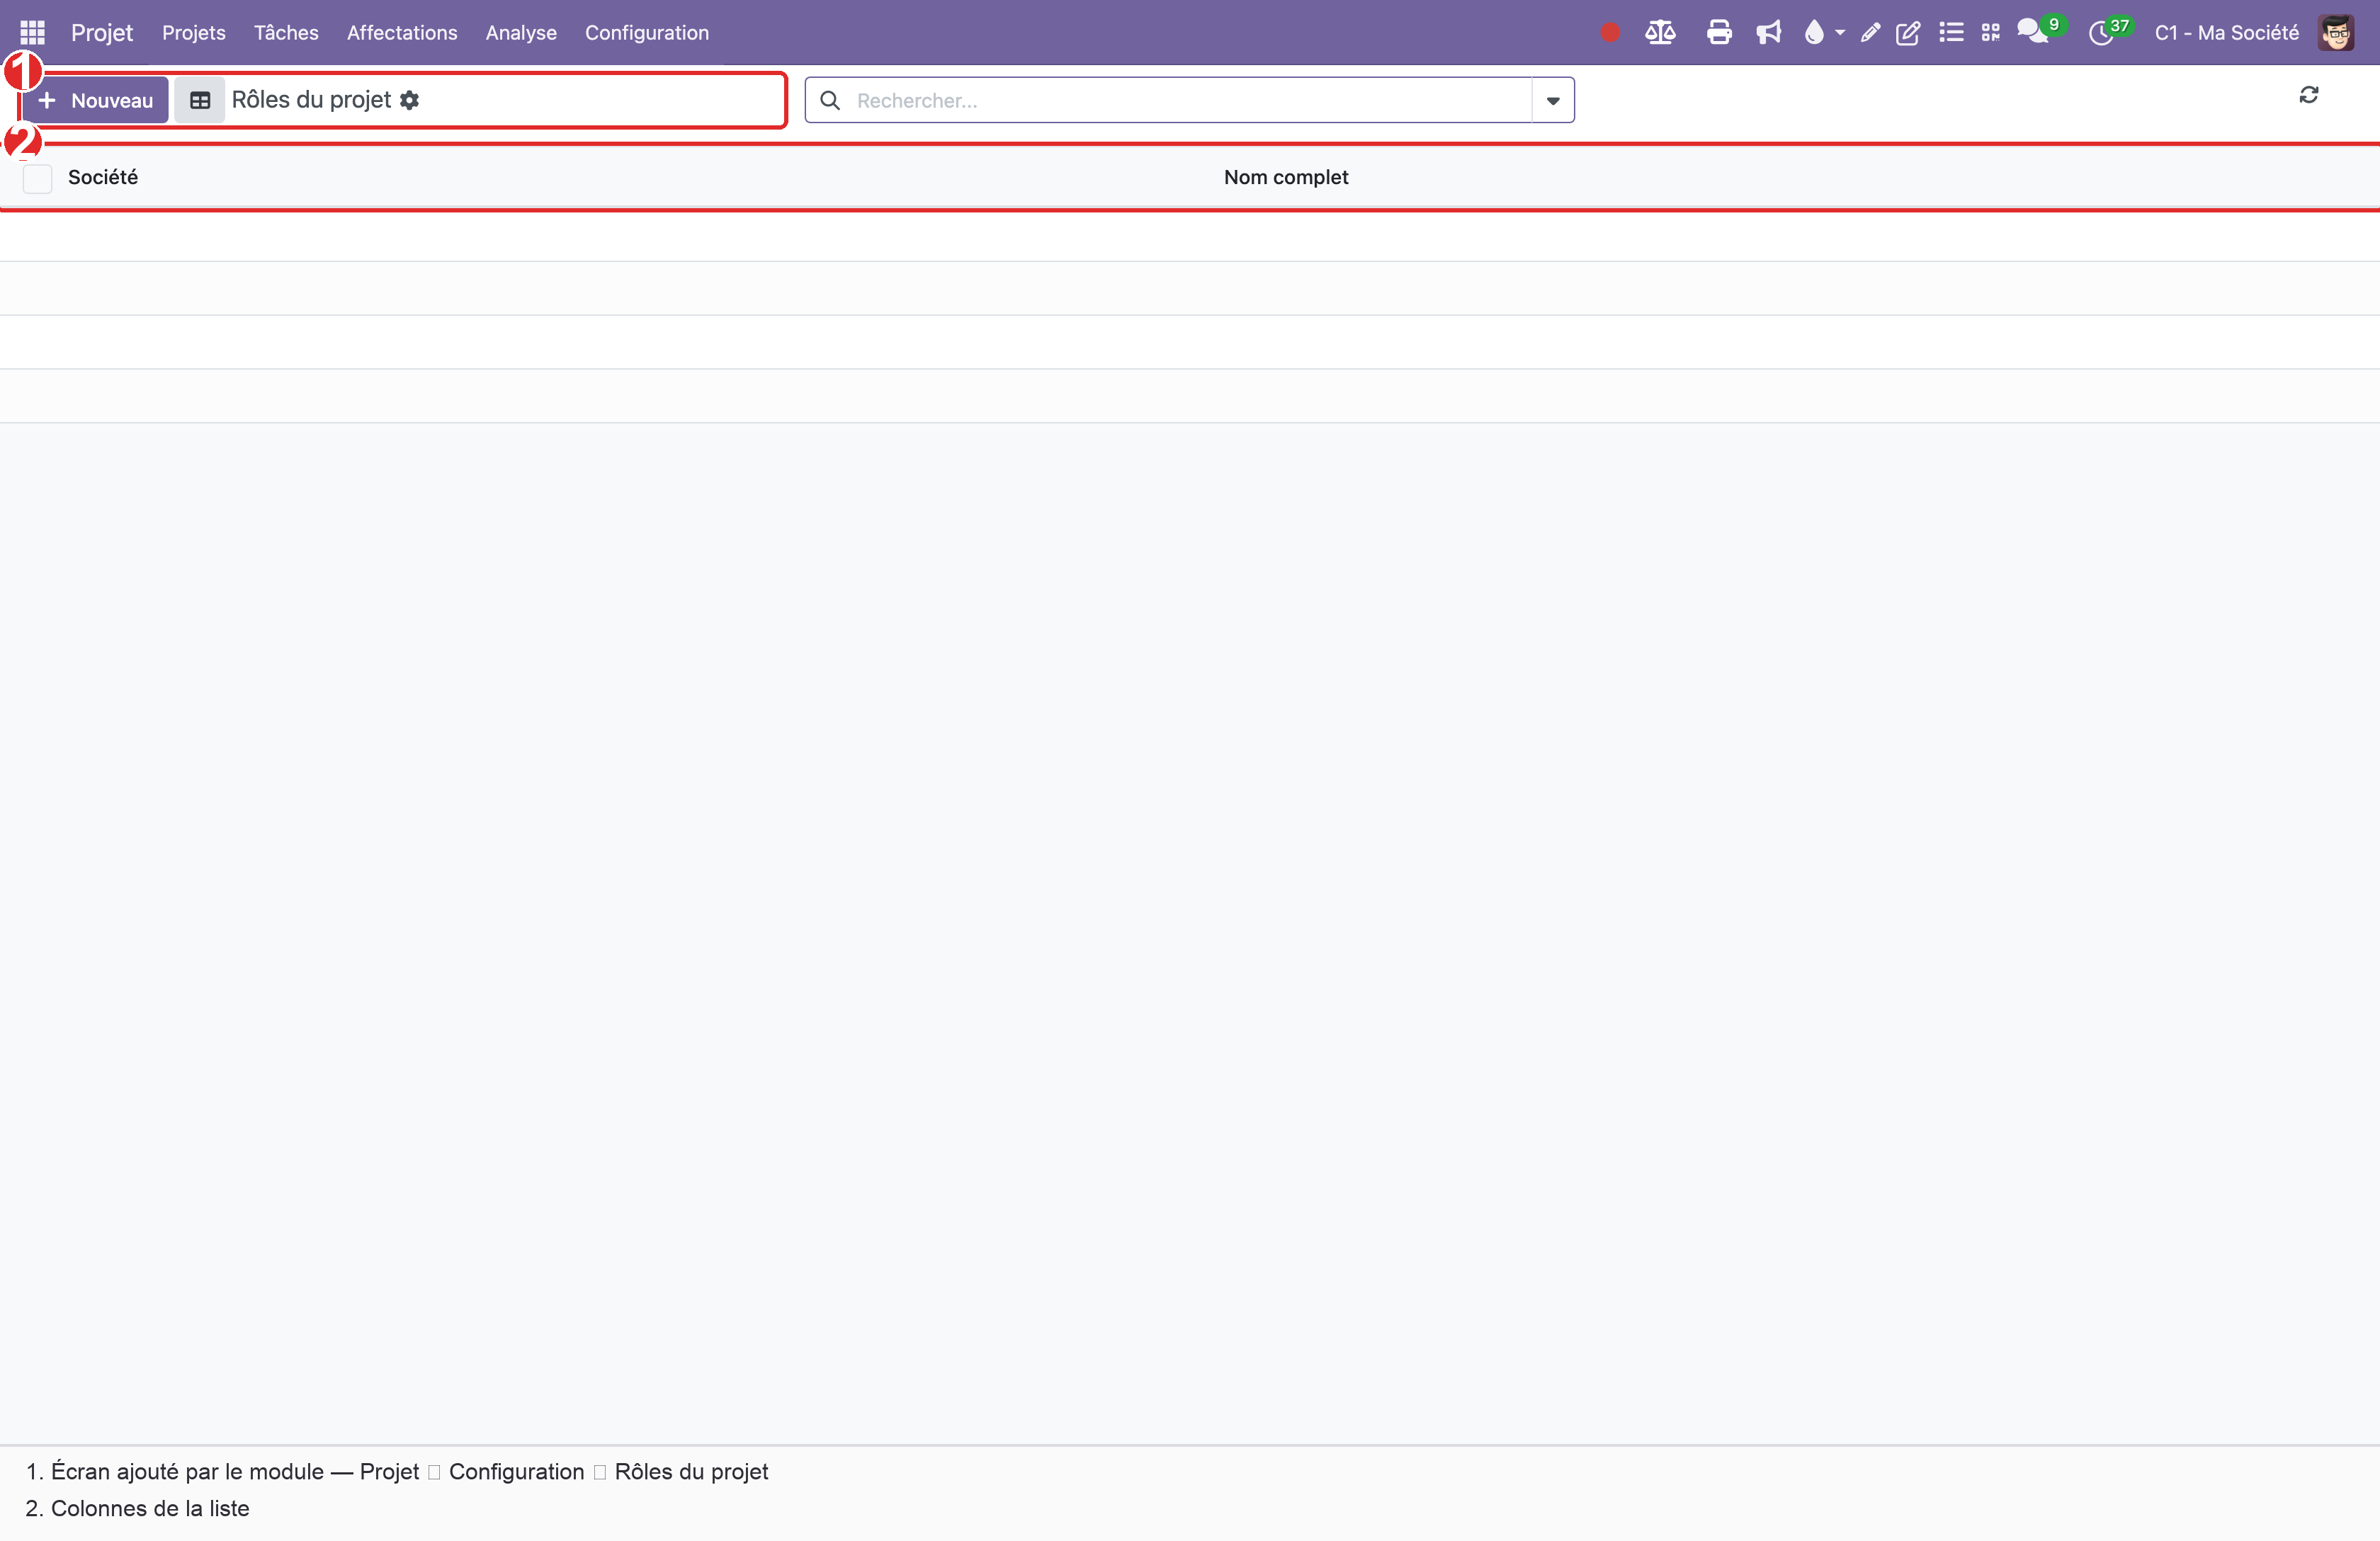Image resolution: width=2380 pixels, height=1541 pixels.
Task: Click the list view icon beside Nouveau
Action: point(200,100)
